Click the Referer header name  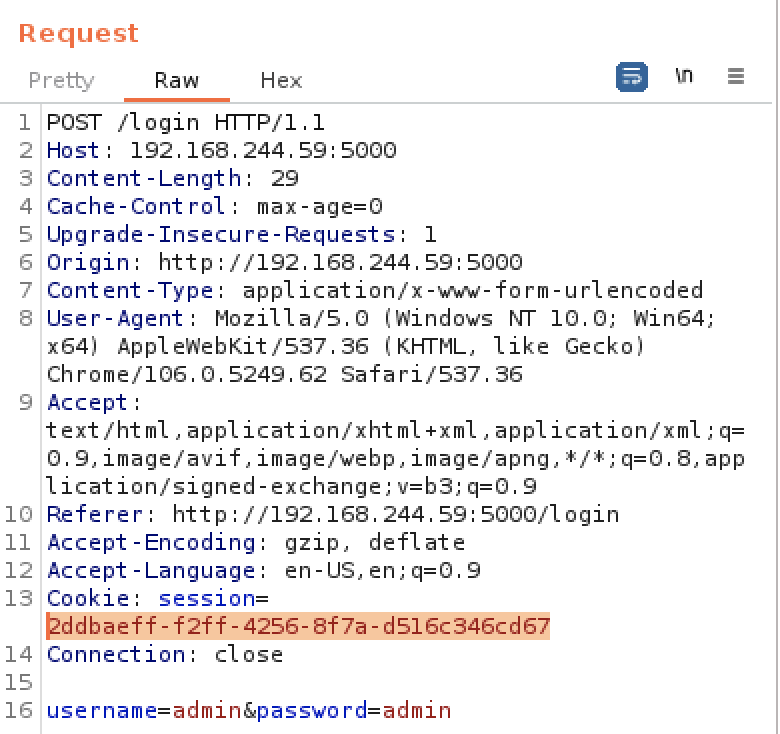click(x=95, y=514)
